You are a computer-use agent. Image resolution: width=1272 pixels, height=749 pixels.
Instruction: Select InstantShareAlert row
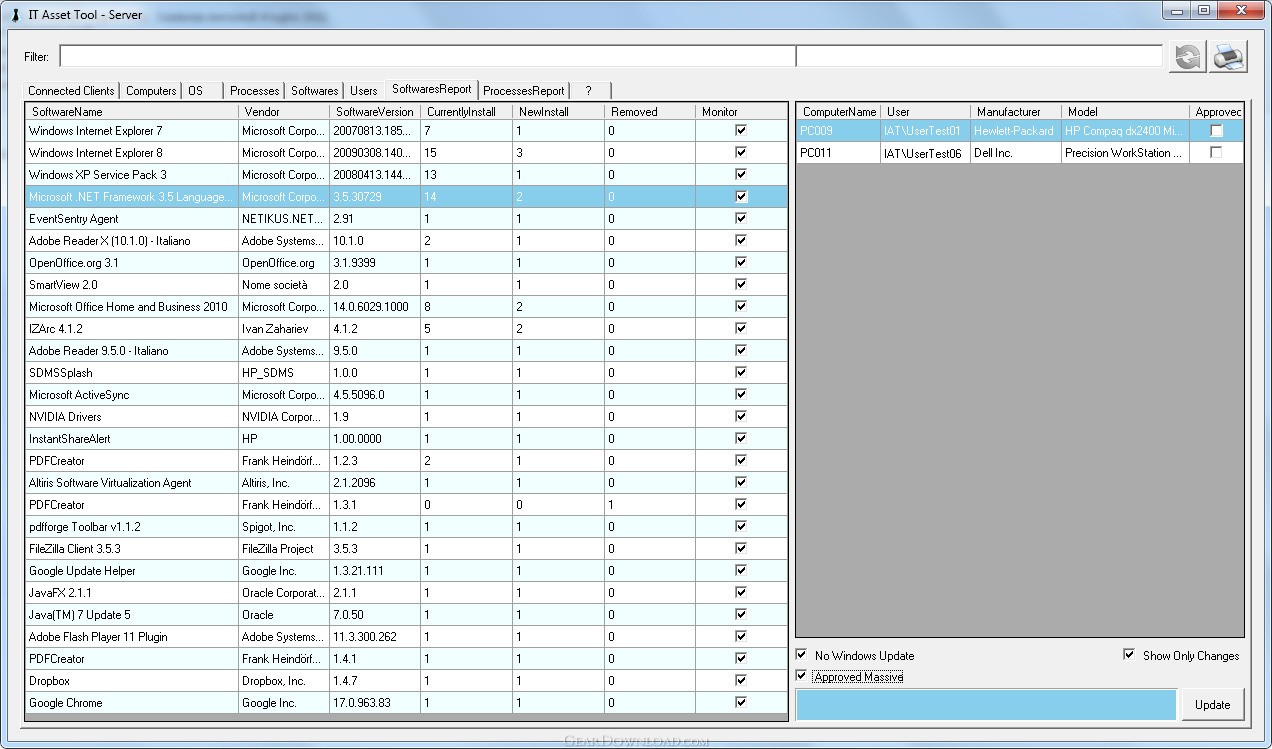coord(406,439)
